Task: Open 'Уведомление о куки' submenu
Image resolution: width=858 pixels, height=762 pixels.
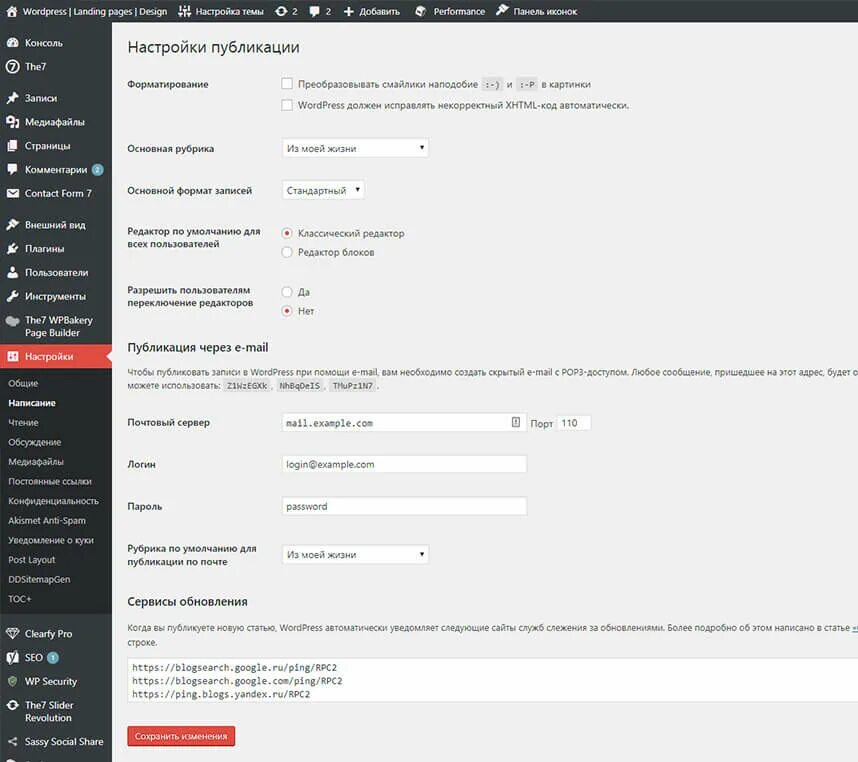Action: (x=51, y=540)
